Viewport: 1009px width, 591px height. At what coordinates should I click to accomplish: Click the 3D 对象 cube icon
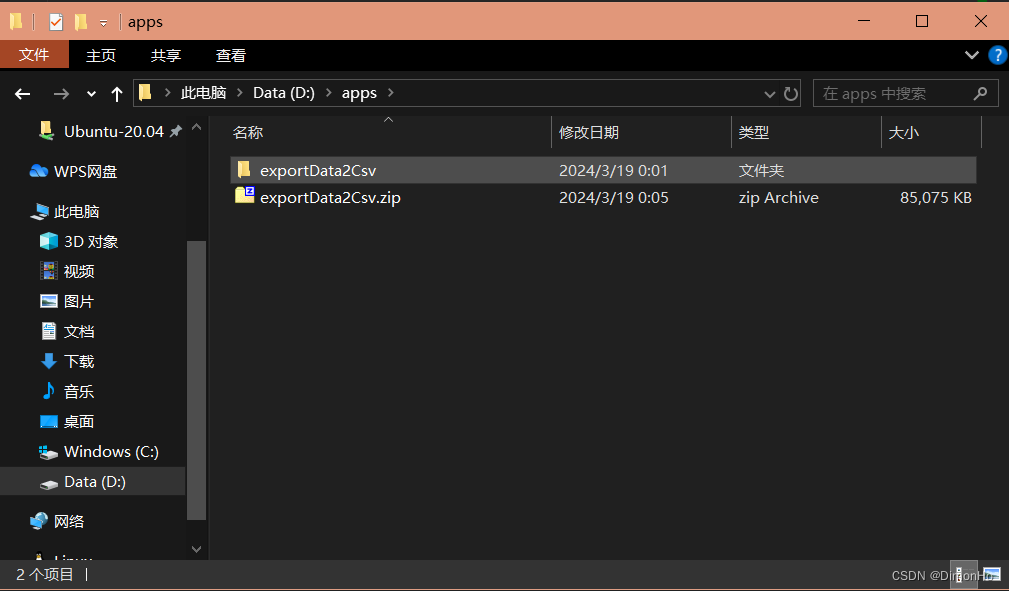(49, 241)
